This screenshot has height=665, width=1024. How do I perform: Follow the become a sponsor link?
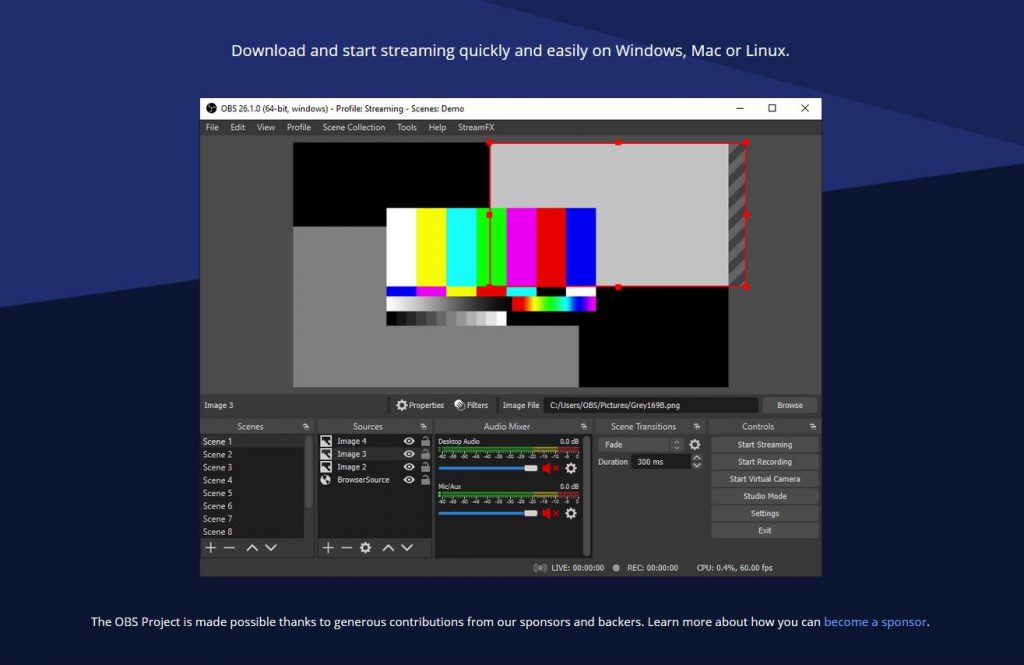(x=874, y=621)
